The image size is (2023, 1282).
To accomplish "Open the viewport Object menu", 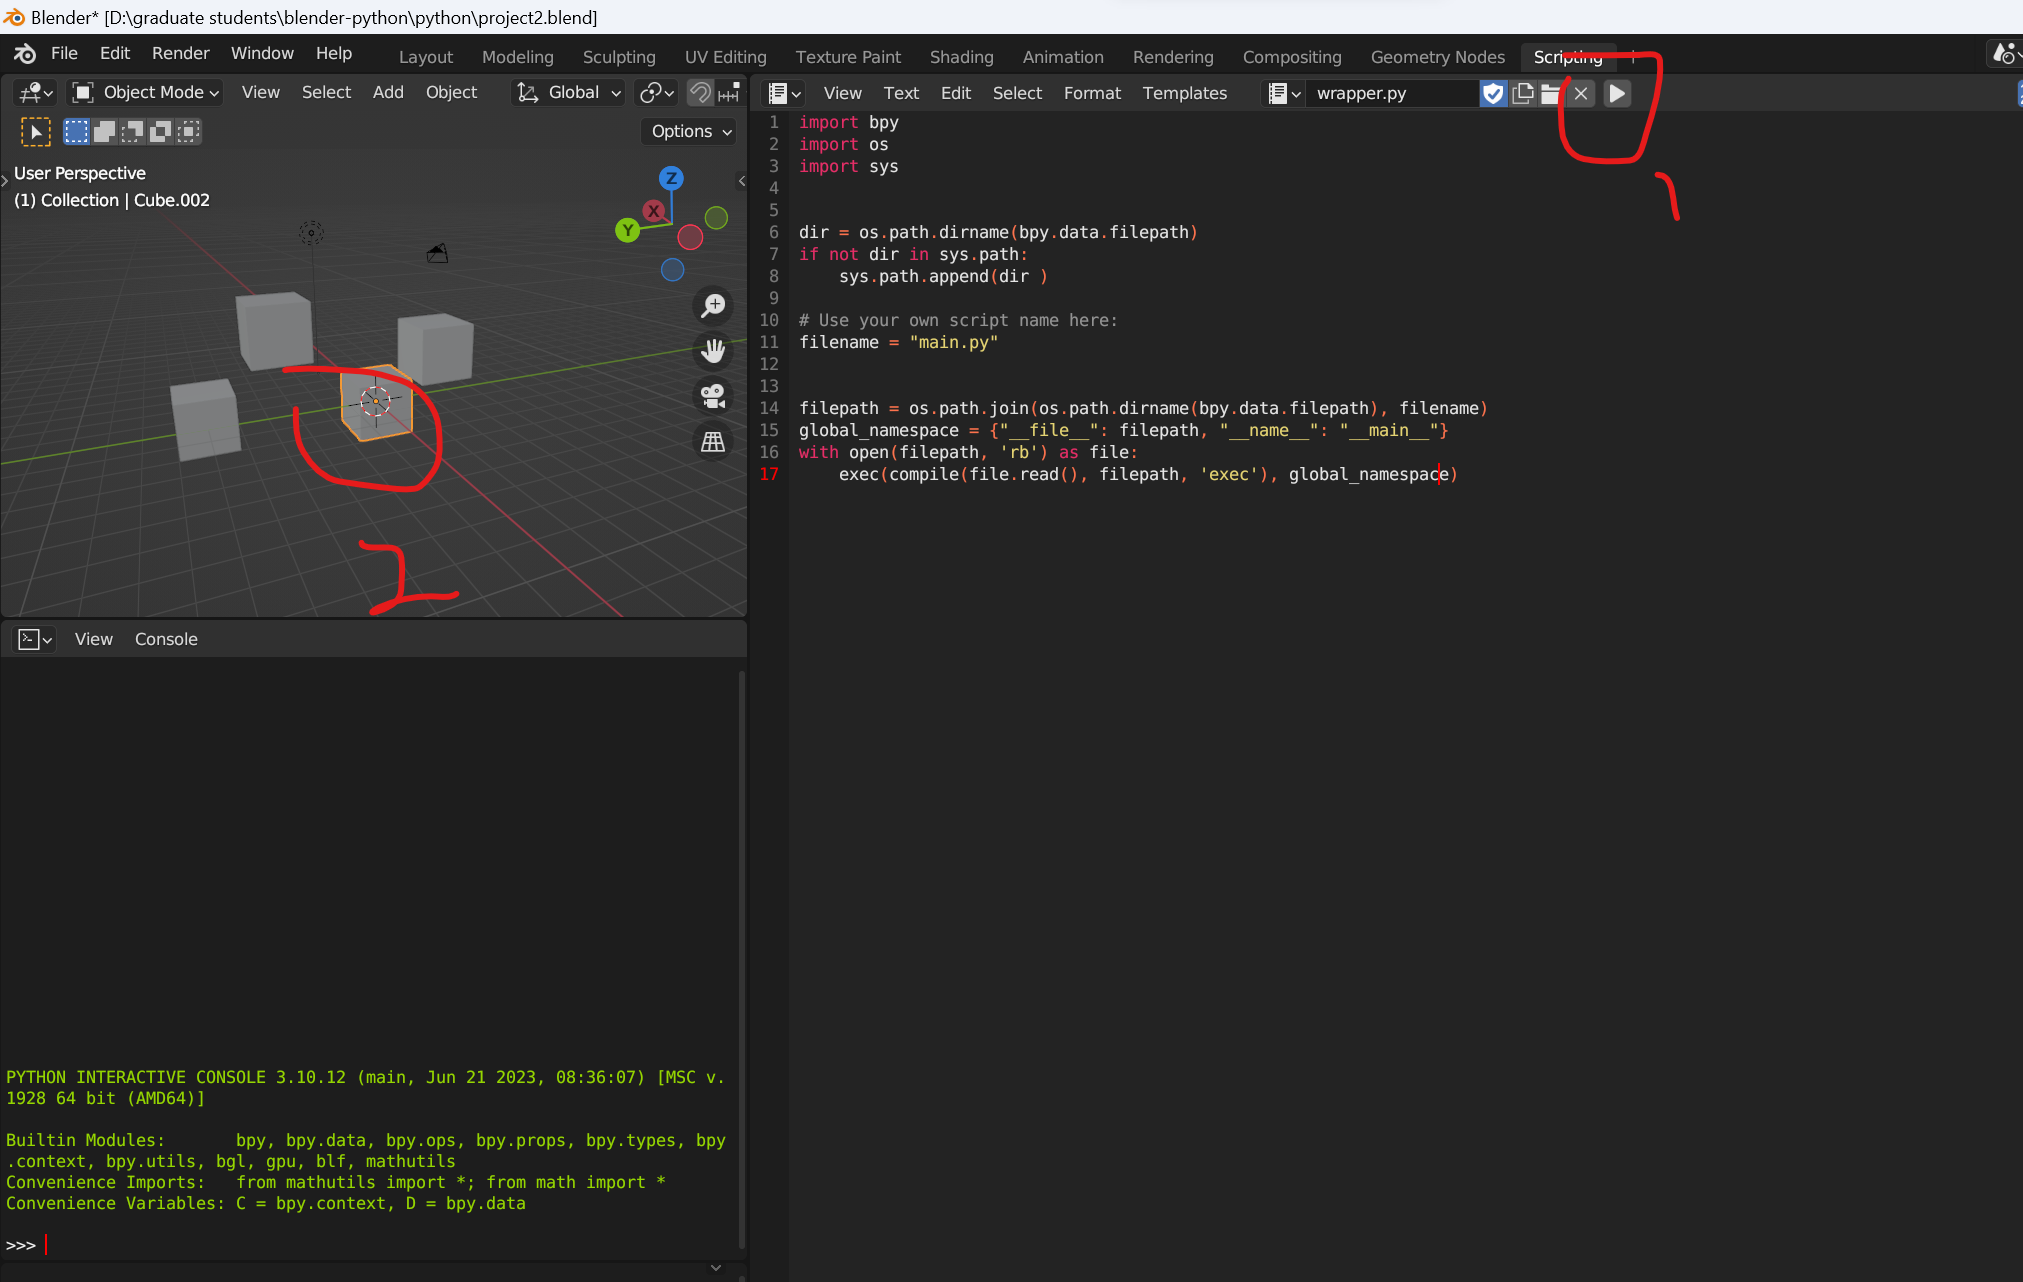I will point(451,92).
